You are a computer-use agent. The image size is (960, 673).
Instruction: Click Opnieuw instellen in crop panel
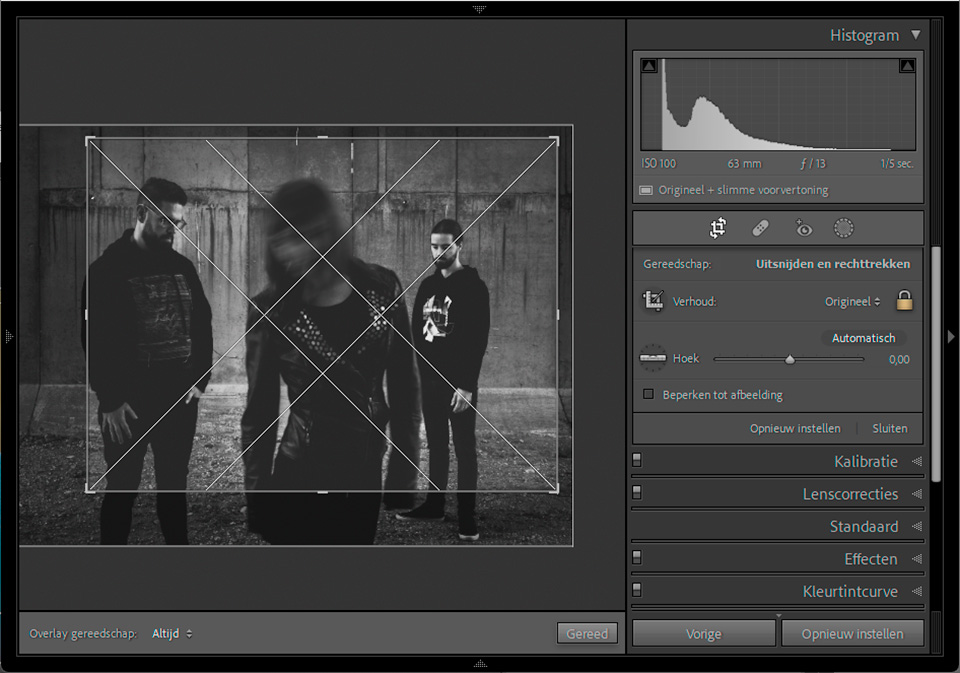[x=795, y=429]
